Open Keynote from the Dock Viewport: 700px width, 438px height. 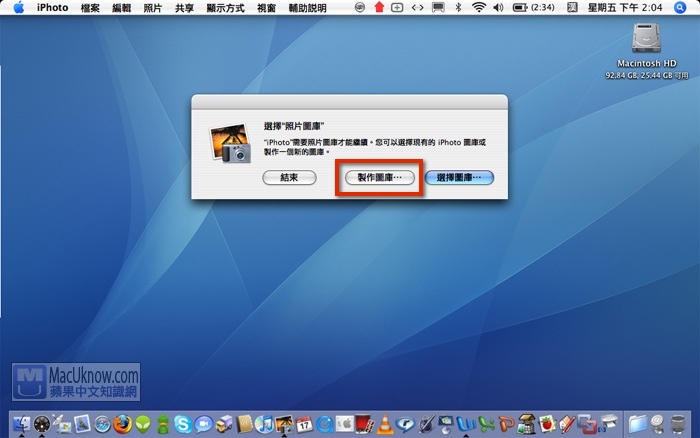click(446, 424)
